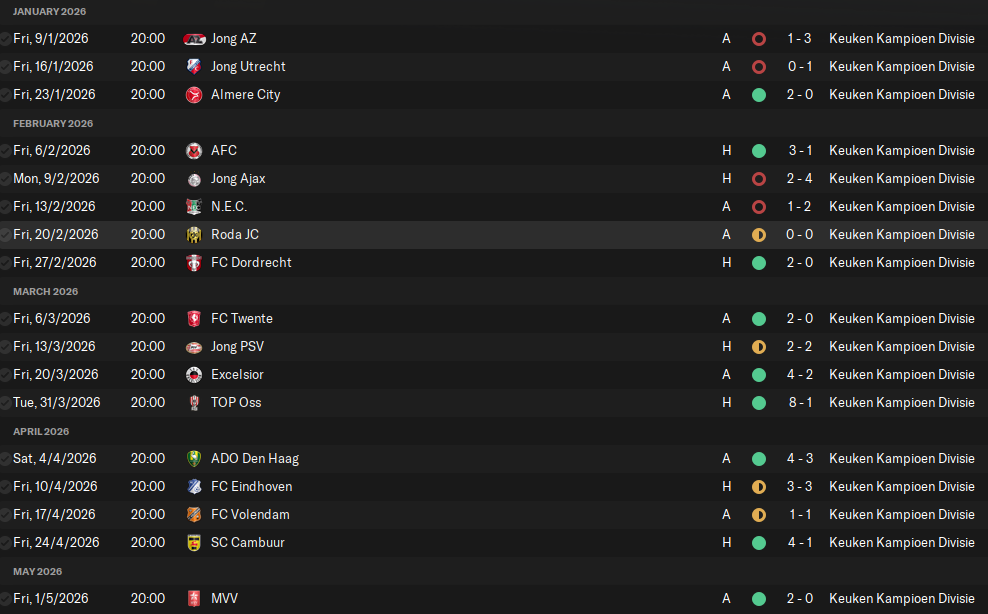Click red loss indicator for Jong Utrecht
The width and height of the screenshot is (988, 614).
click(x=759, y=67)
